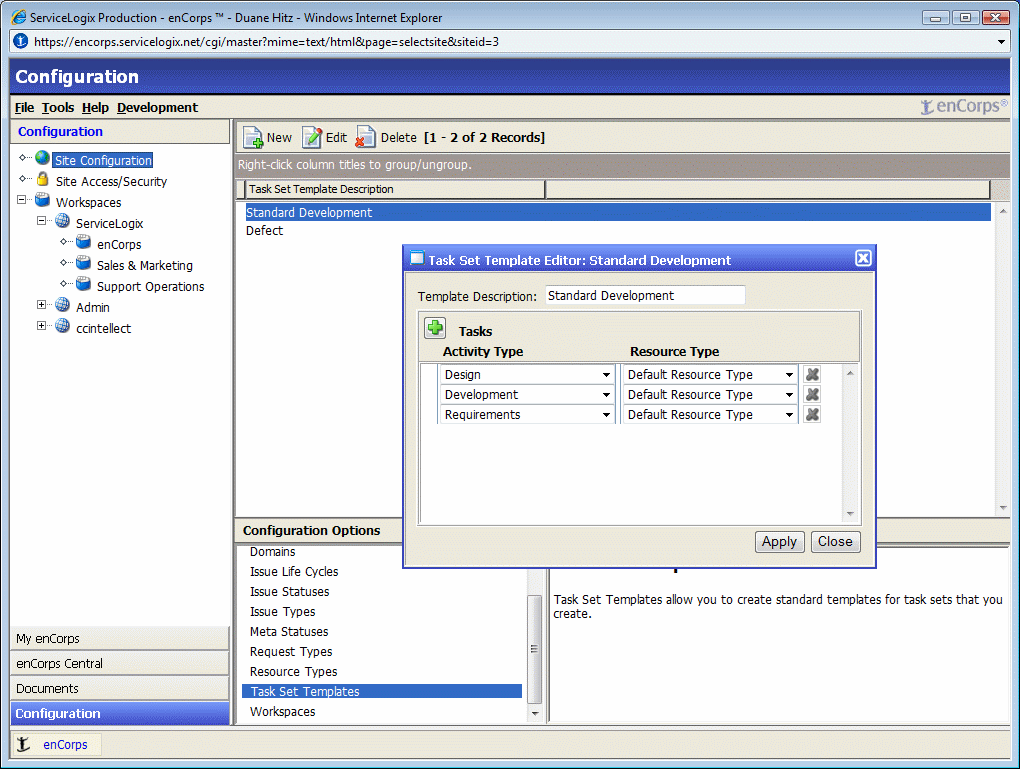Image resolution: width=1020 pixels, height=769 pixels.
Task: Open the Development activity type dropdown
Action: click(x=606, y=395)
